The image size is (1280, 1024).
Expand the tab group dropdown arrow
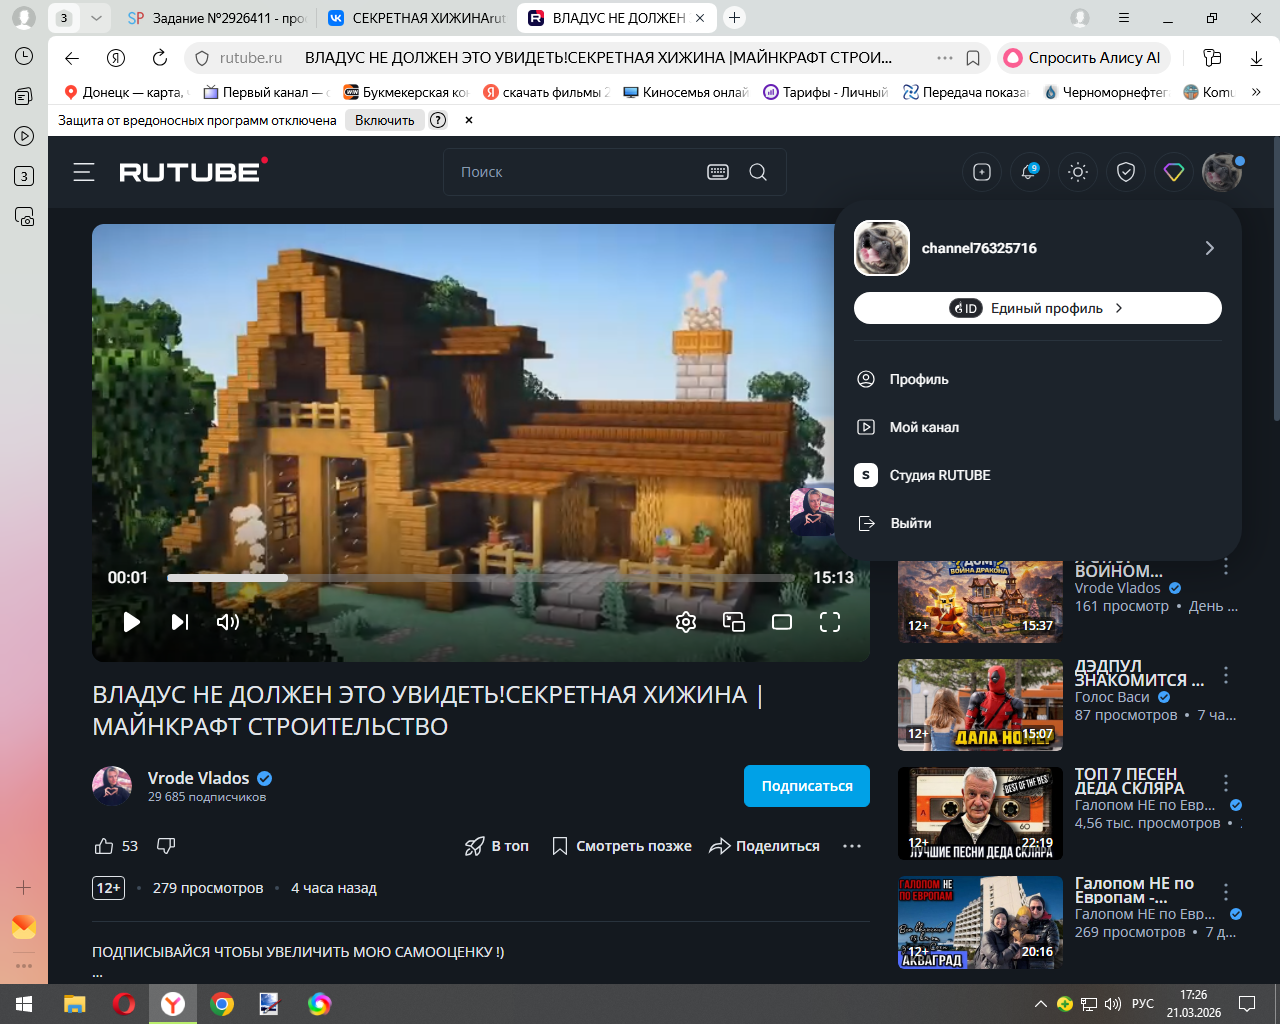96,18
